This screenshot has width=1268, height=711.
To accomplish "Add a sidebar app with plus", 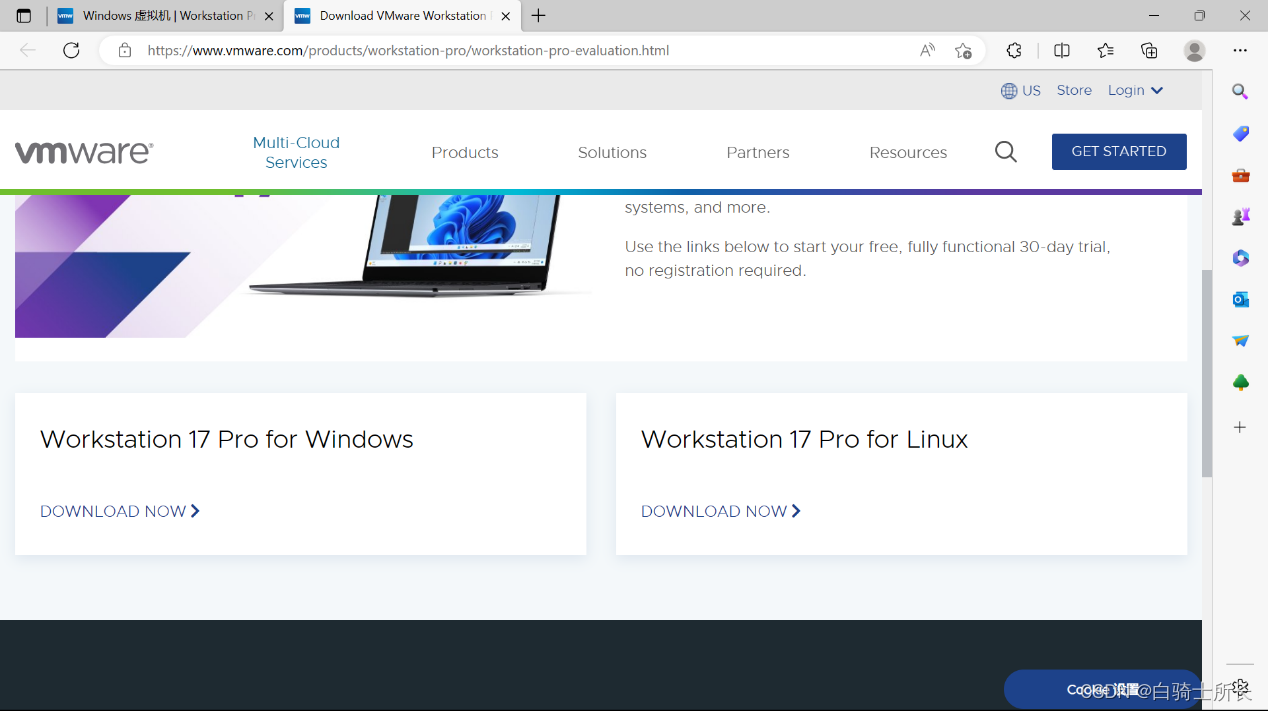I will pos(1240,427).
